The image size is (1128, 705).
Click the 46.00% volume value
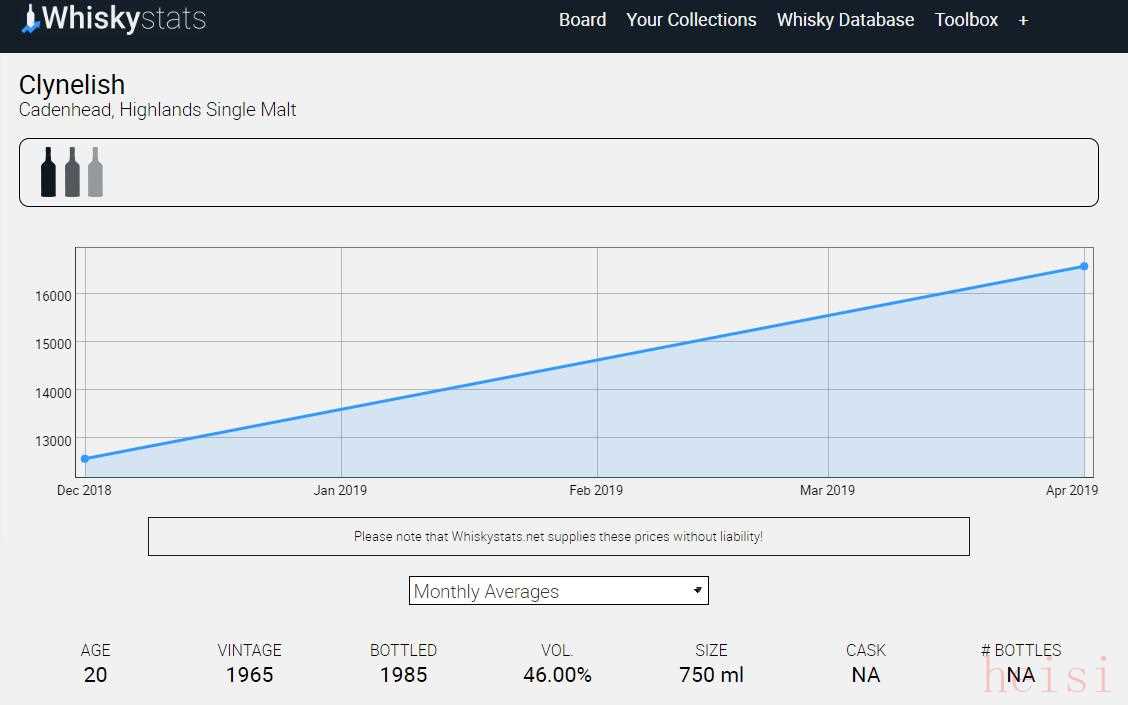pyautogui.click(x=557, y=675)
